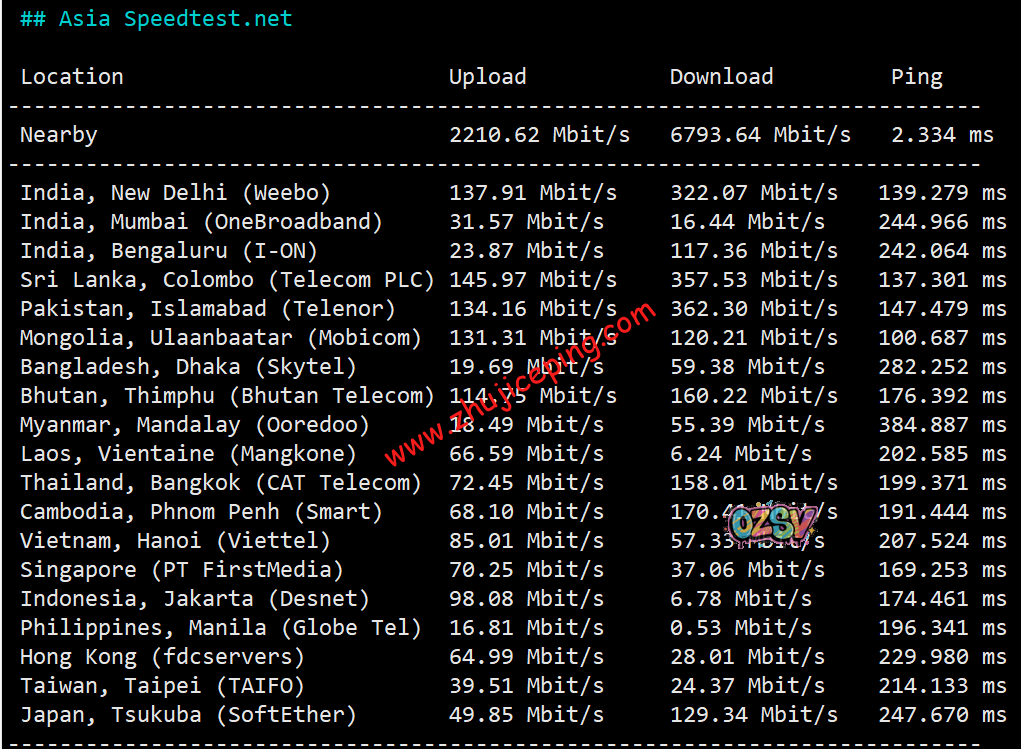Select Singapore (PT FirstMedia) row
This screenshot has height=749, width=1021.
(x=181, y=570)
